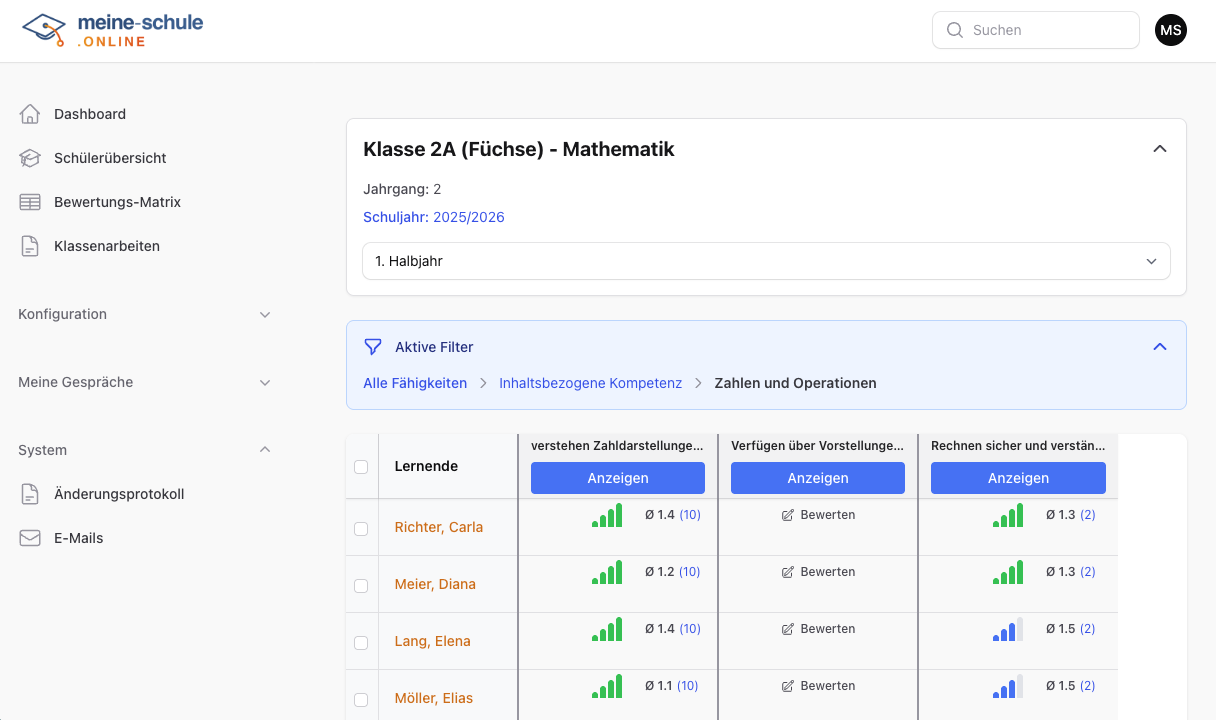Select the Dashboard home icon
1216x720 pixels.
29,113
